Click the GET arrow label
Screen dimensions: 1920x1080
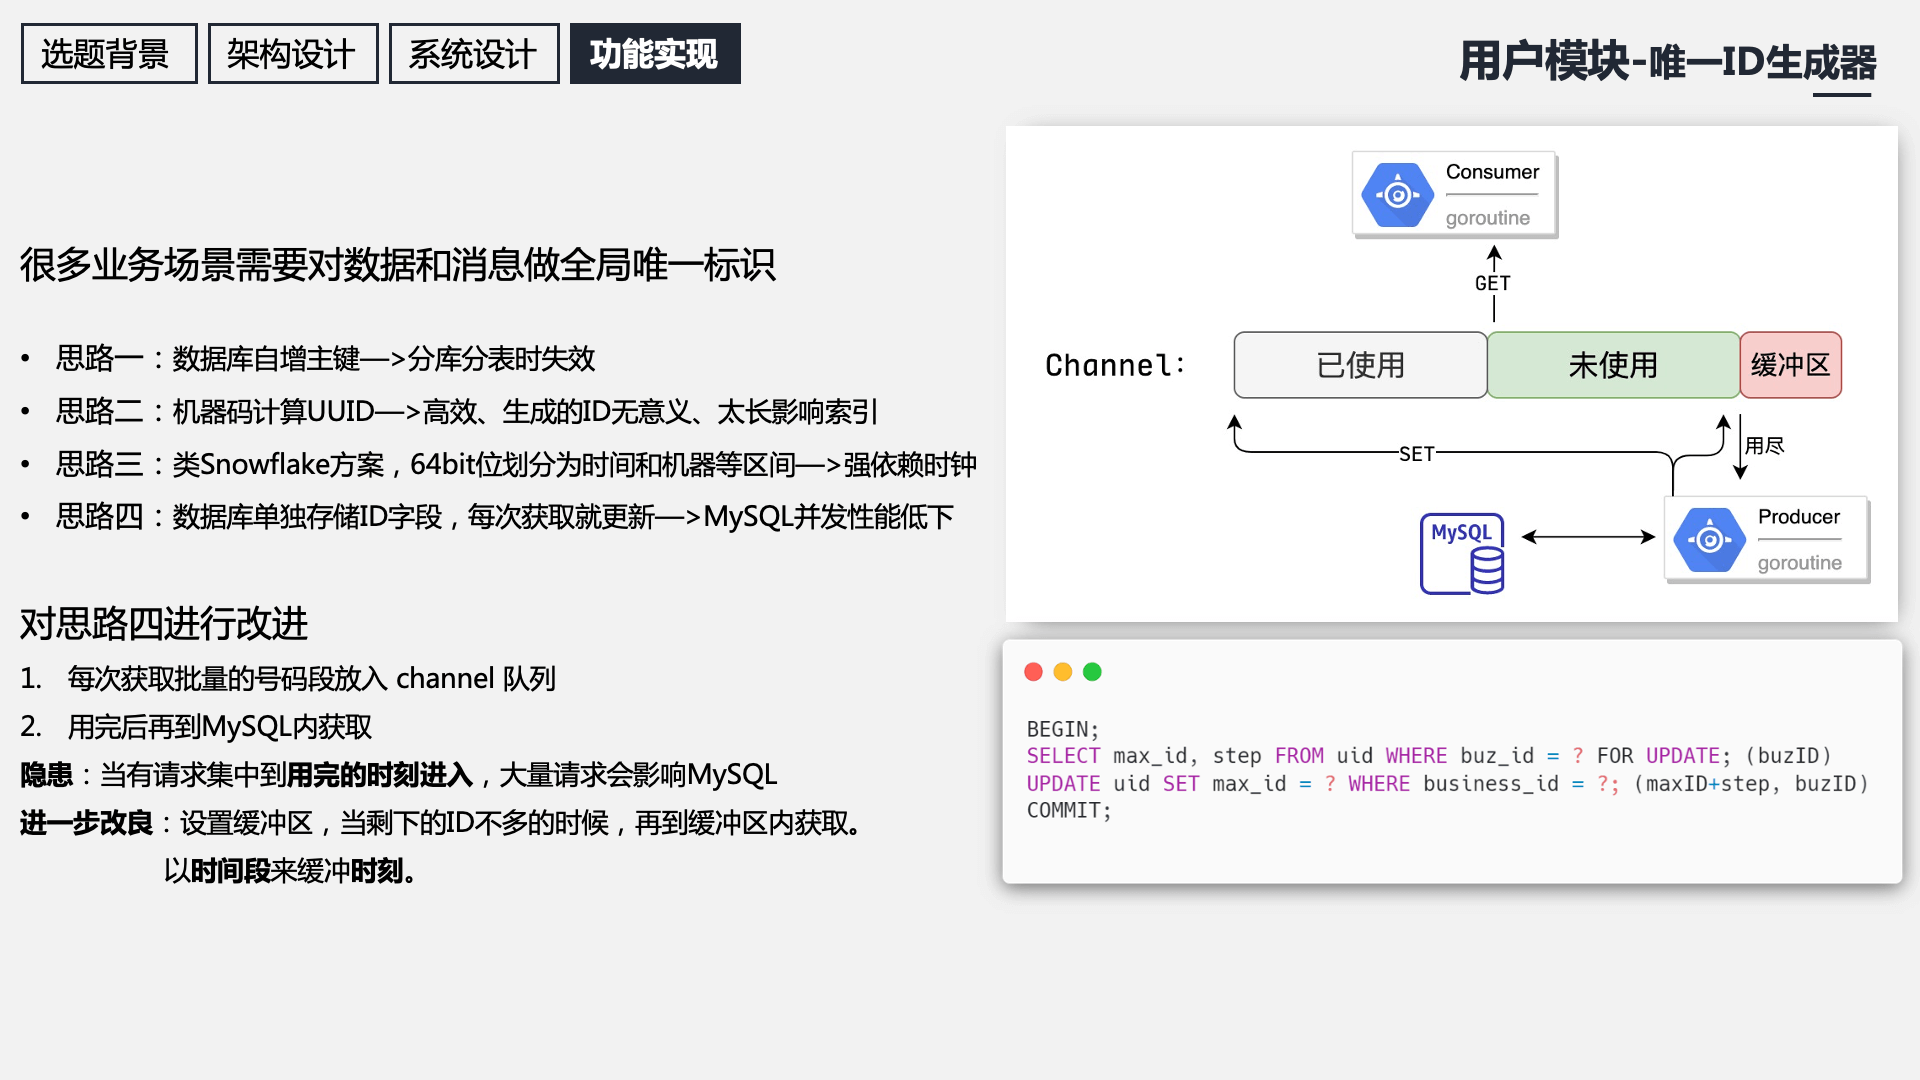[x=1492, y=283]
